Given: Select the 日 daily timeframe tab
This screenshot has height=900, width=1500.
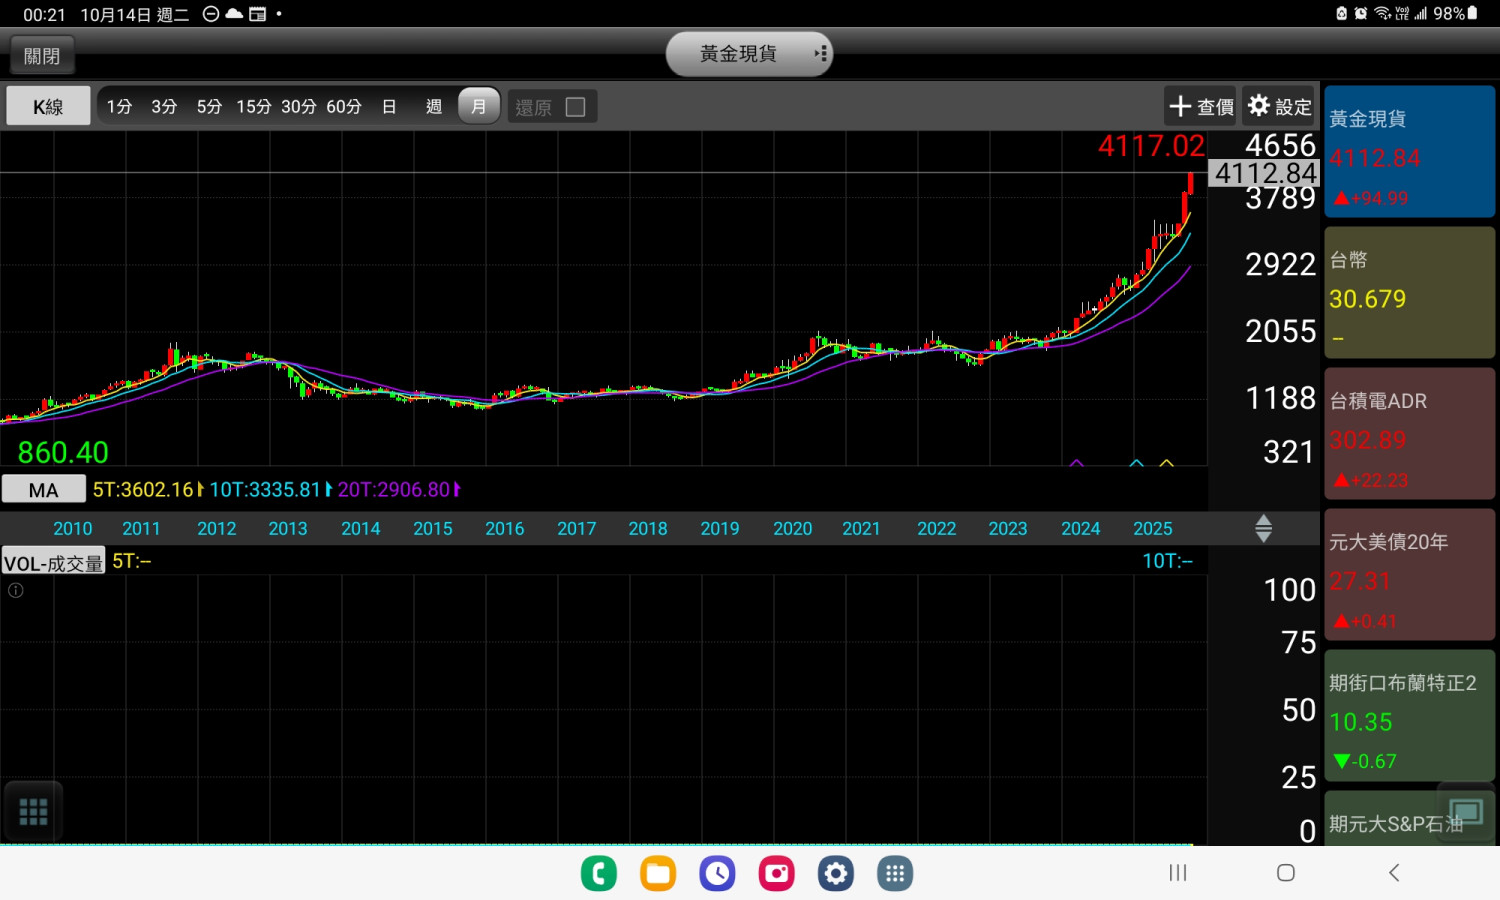Looking at the screenshot, I should tap(389, 106).
